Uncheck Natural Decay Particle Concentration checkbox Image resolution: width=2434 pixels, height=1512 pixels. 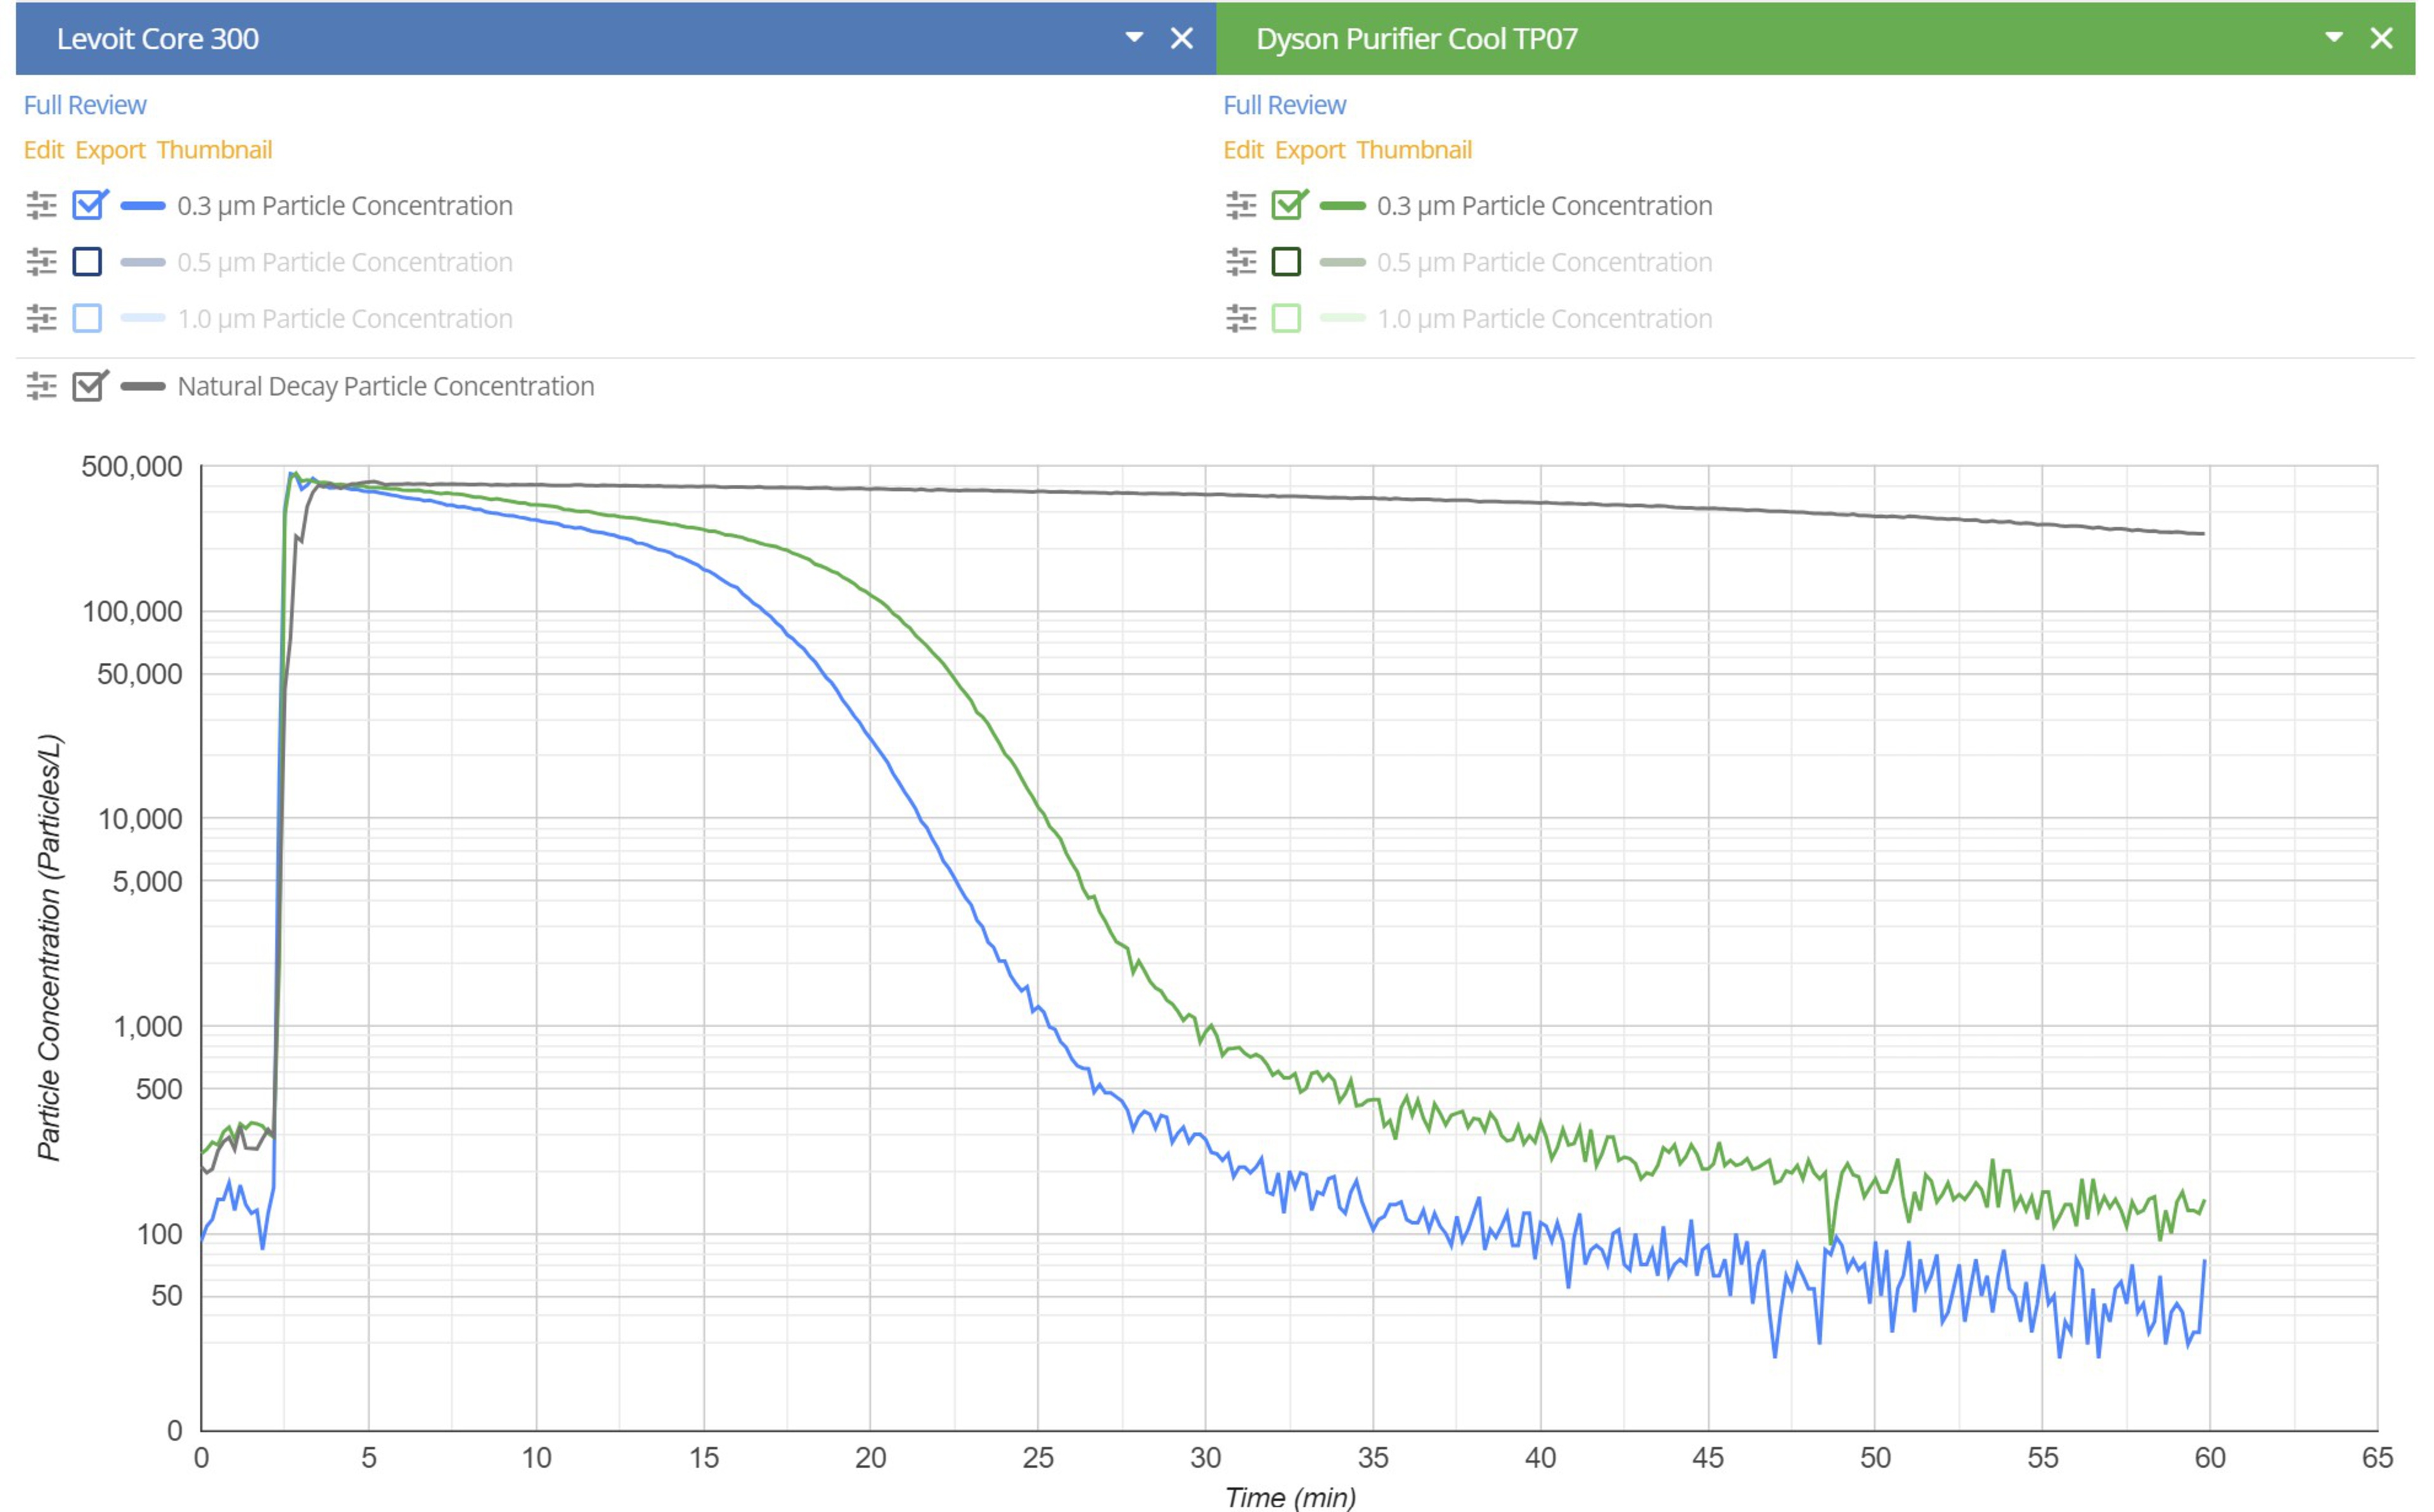pos(88,386)
